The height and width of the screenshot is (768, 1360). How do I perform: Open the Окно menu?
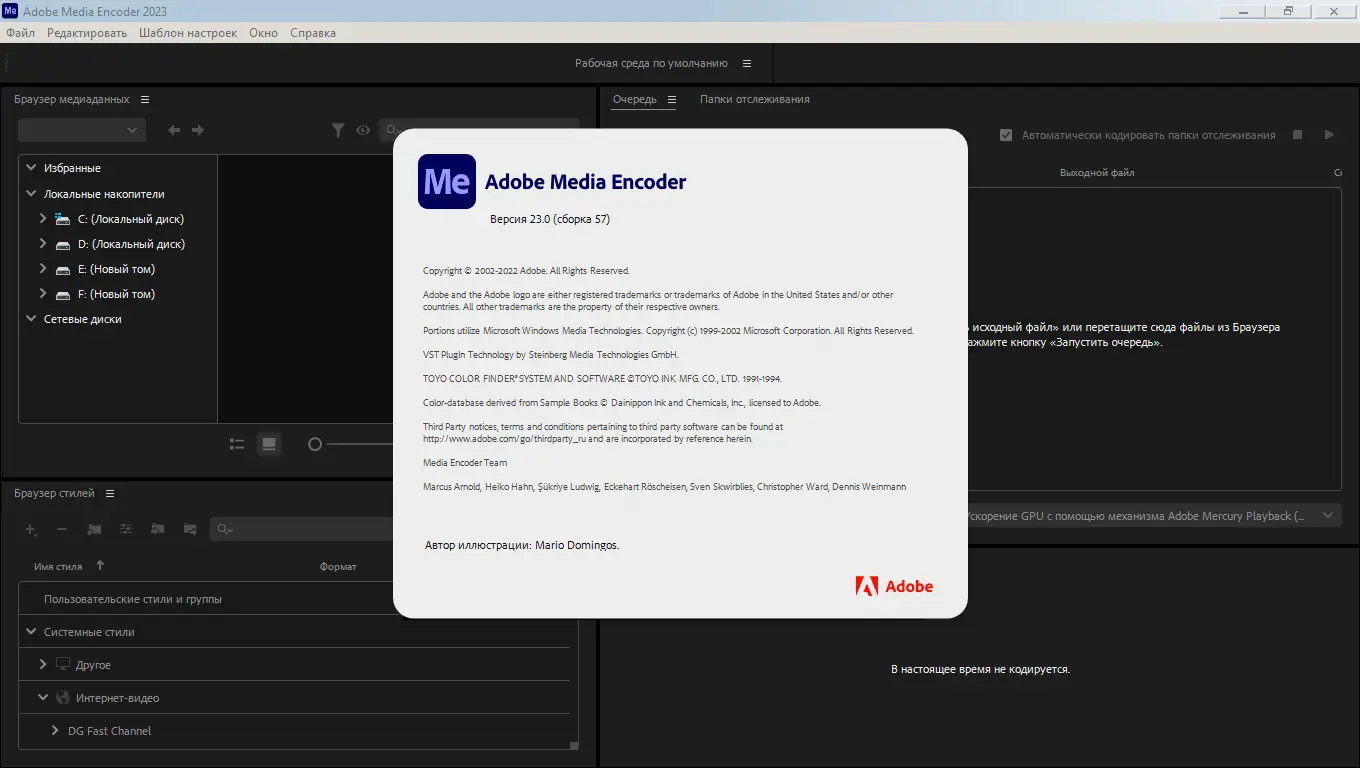pos(264,33)
